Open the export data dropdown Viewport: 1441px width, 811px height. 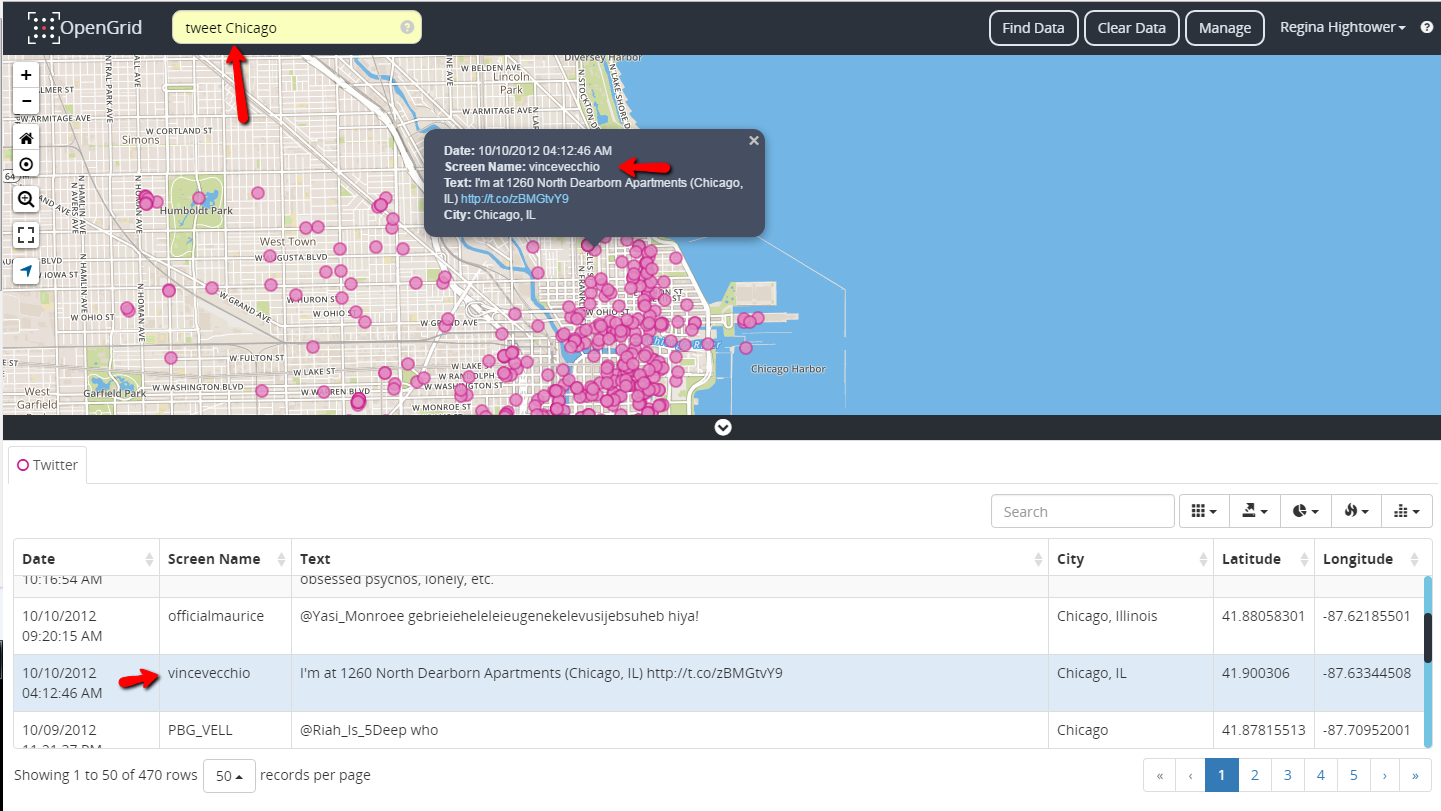tap(1254, 511)
